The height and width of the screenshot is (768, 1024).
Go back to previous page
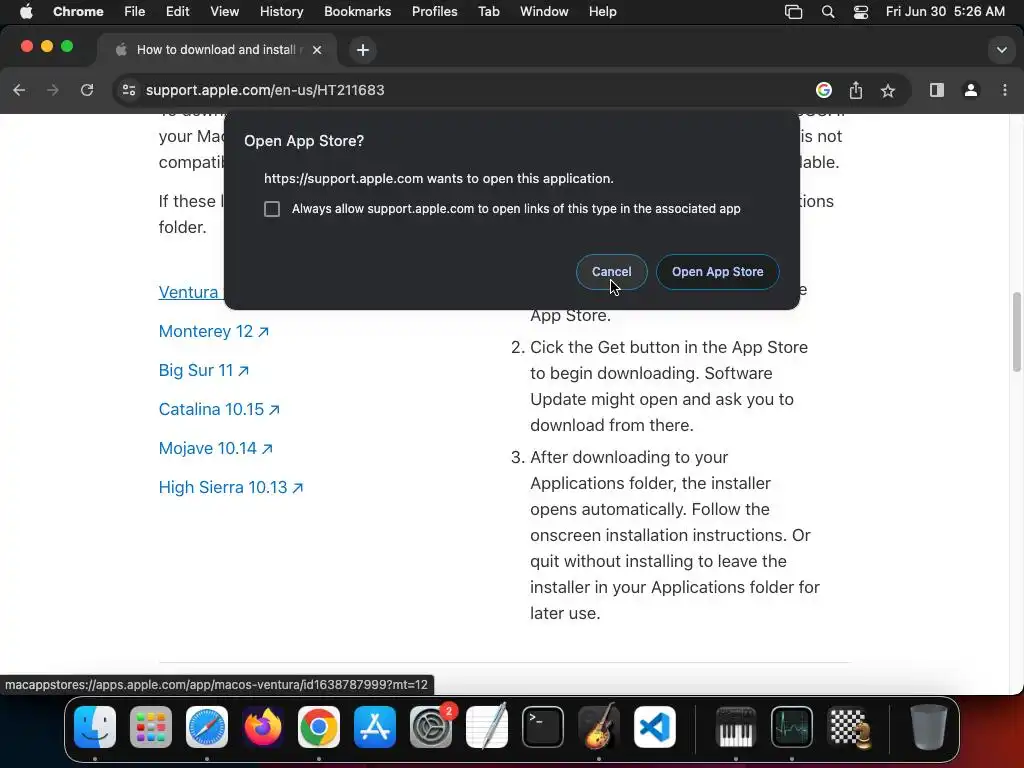(x=20, y=90)
